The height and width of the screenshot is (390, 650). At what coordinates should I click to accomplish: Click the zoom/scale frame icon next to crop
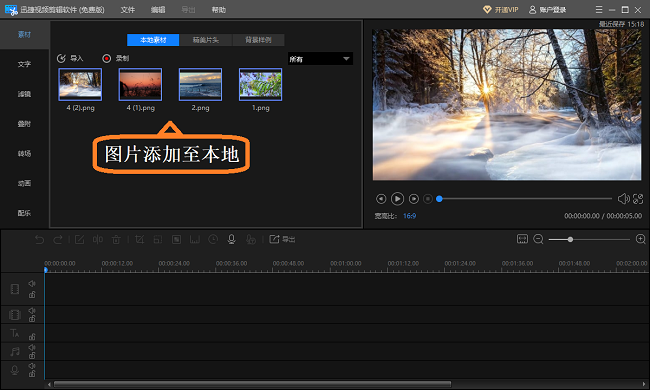[158, 240]
